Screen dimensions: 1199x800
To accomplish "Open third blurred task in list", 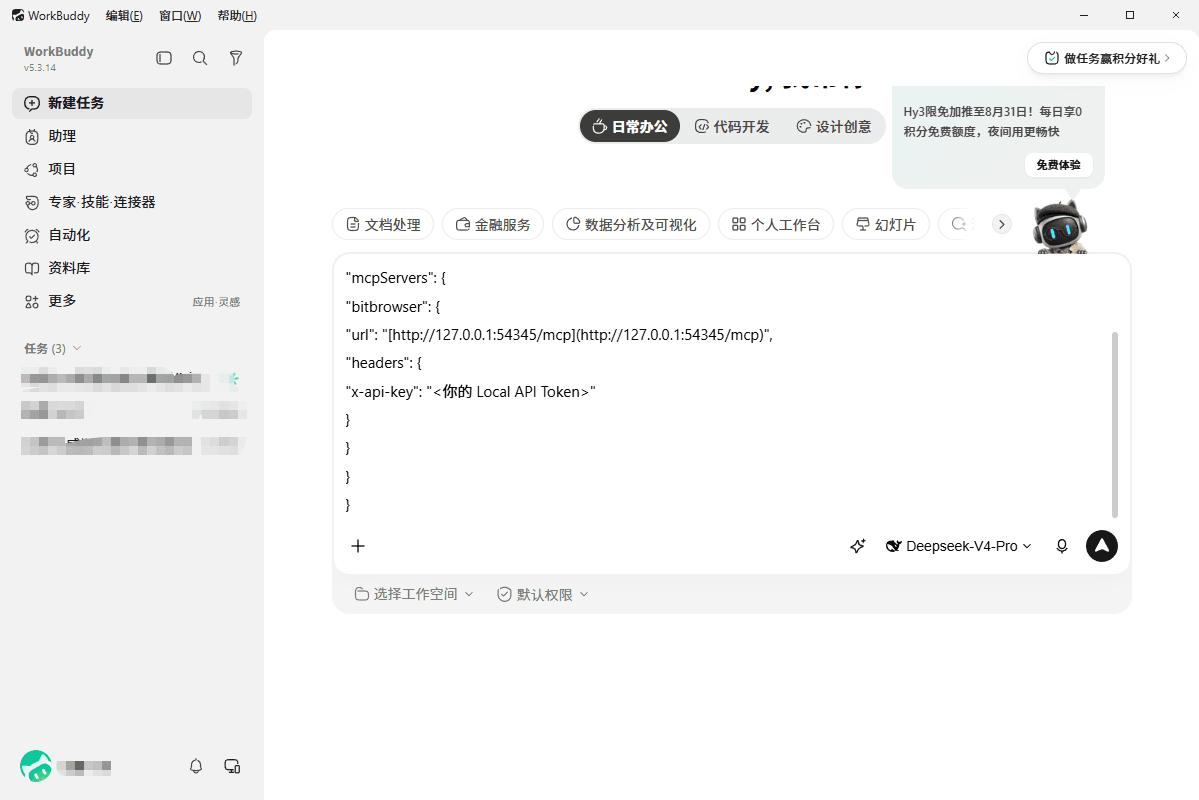I will [132, 444].
